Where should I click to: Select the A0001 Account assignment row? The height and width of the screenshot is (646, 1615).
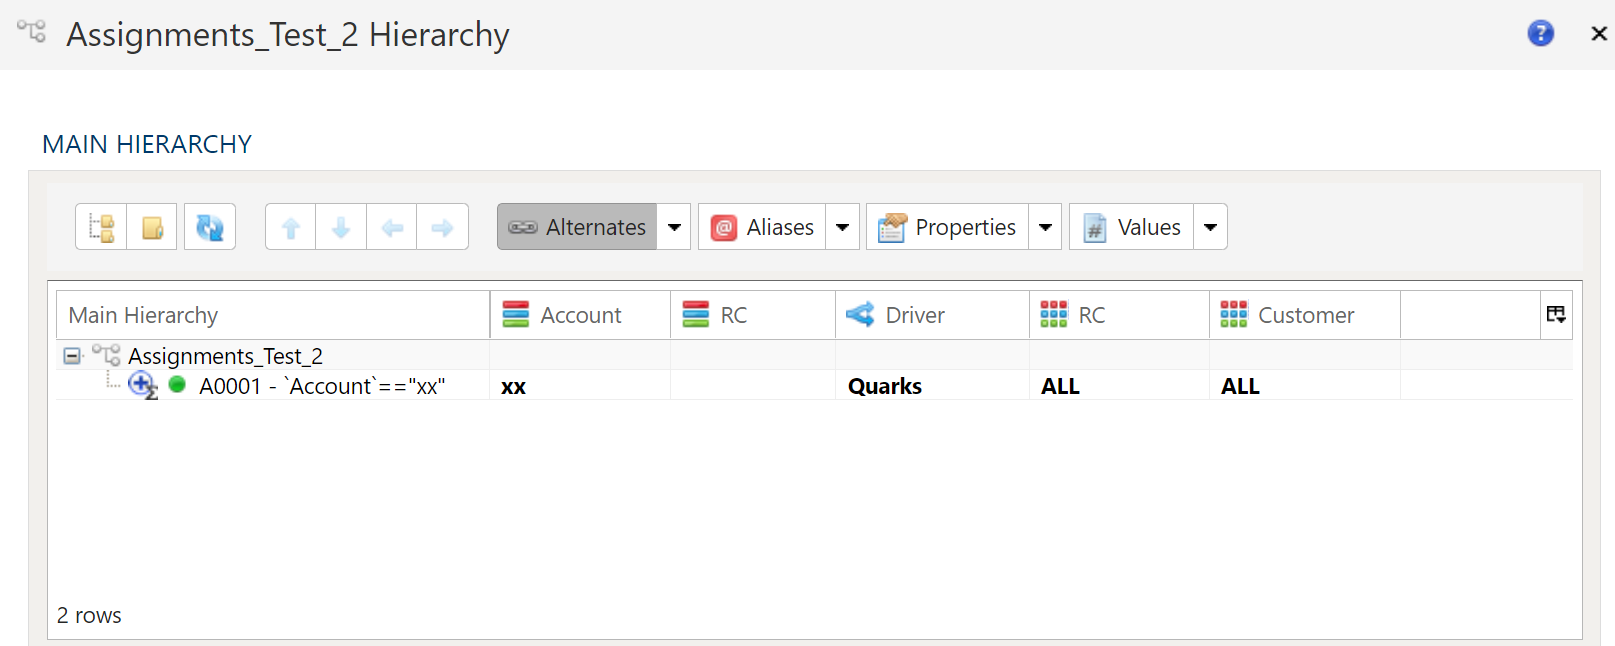coord(814,386)
